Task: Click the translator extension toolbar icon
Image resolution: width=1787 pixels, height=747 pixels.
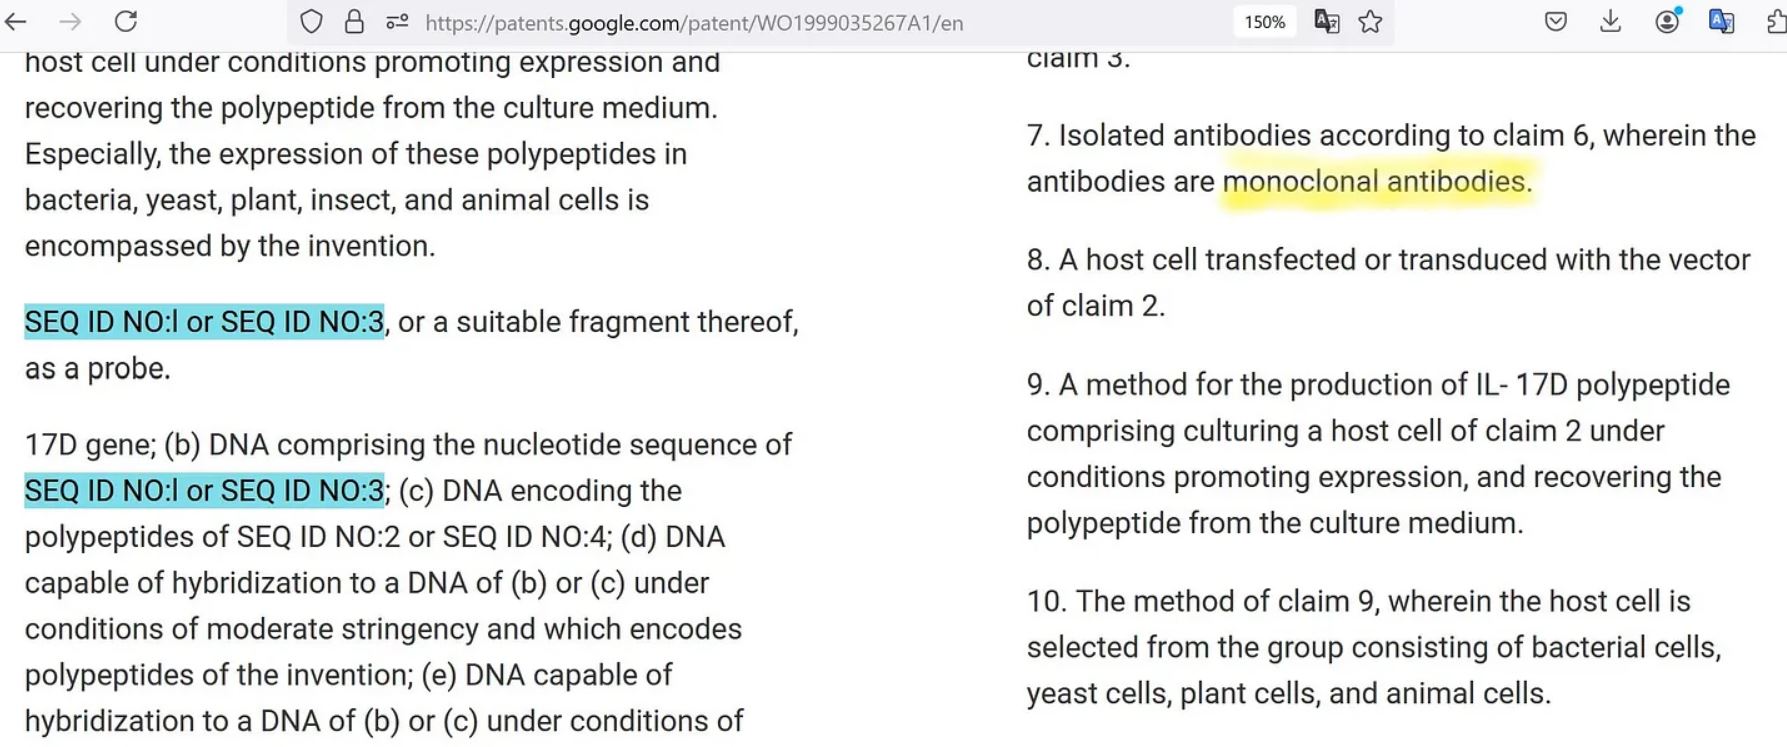Action: (x=1721, y=22)
